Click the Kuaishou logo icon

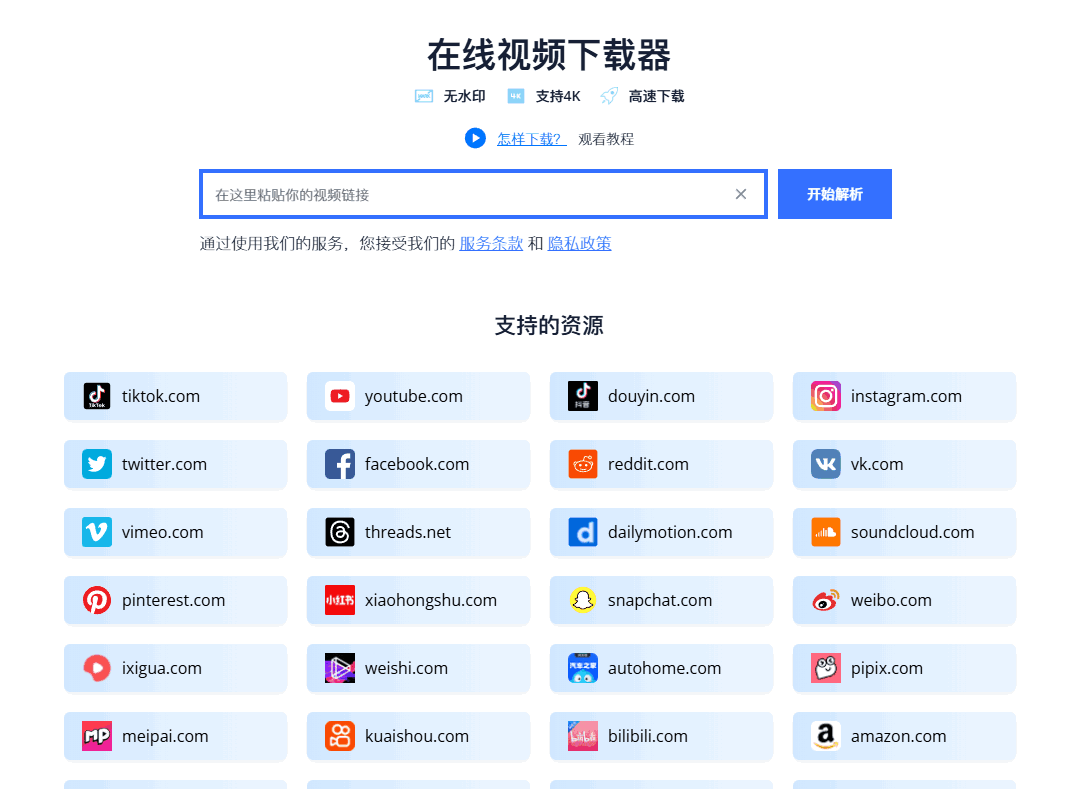pyautogui.click(x=340, y=736)
